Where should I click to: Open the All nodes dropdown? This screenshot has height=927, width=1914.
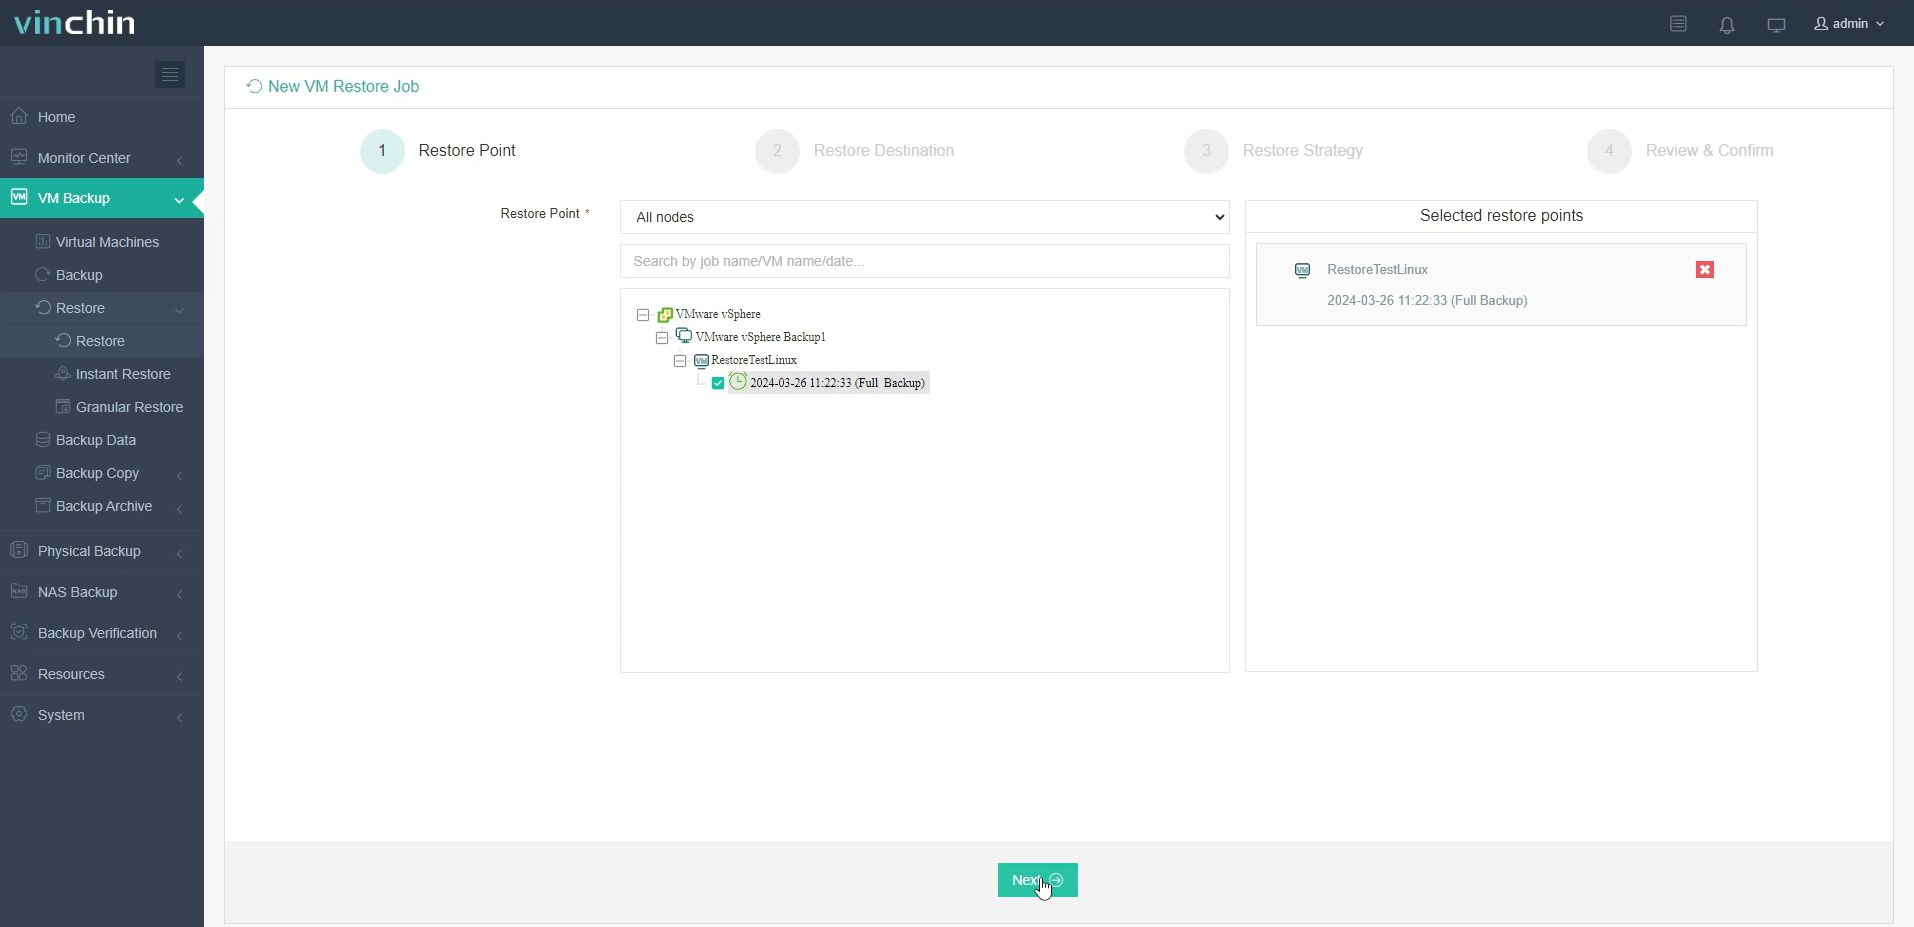point(924,217)
